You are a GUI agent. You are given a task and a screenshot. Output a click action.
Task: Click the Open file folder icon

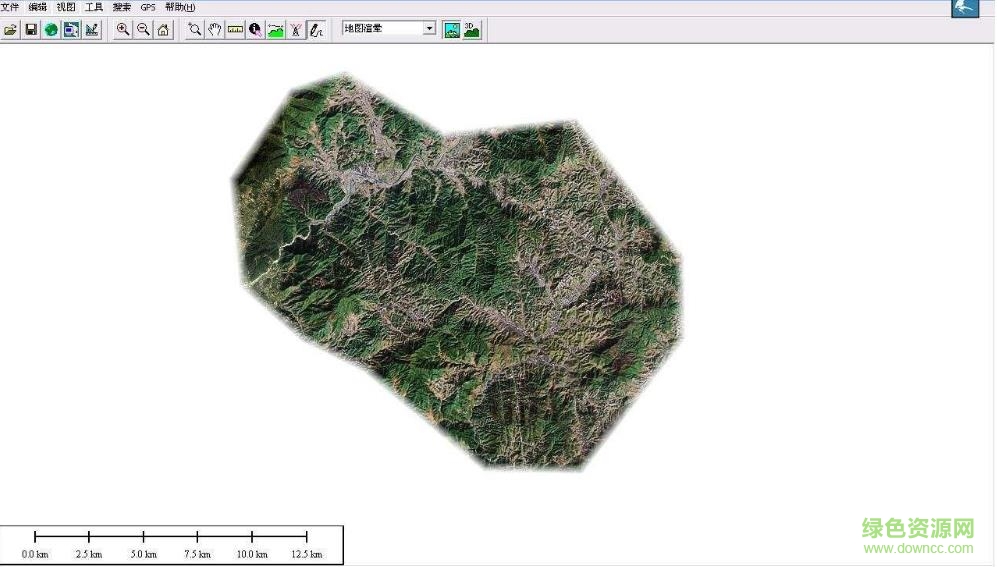pos(11,29)
